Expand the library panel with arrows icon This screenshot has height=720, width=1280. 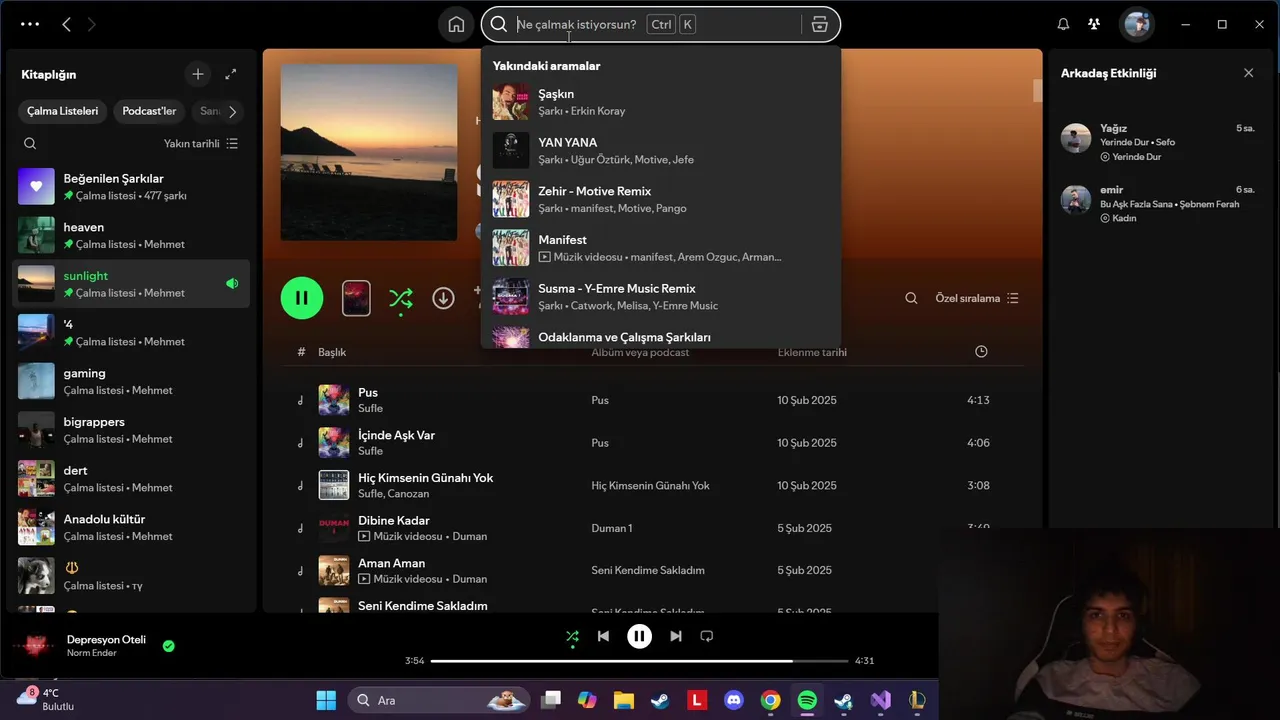click(x=231, y=74)
